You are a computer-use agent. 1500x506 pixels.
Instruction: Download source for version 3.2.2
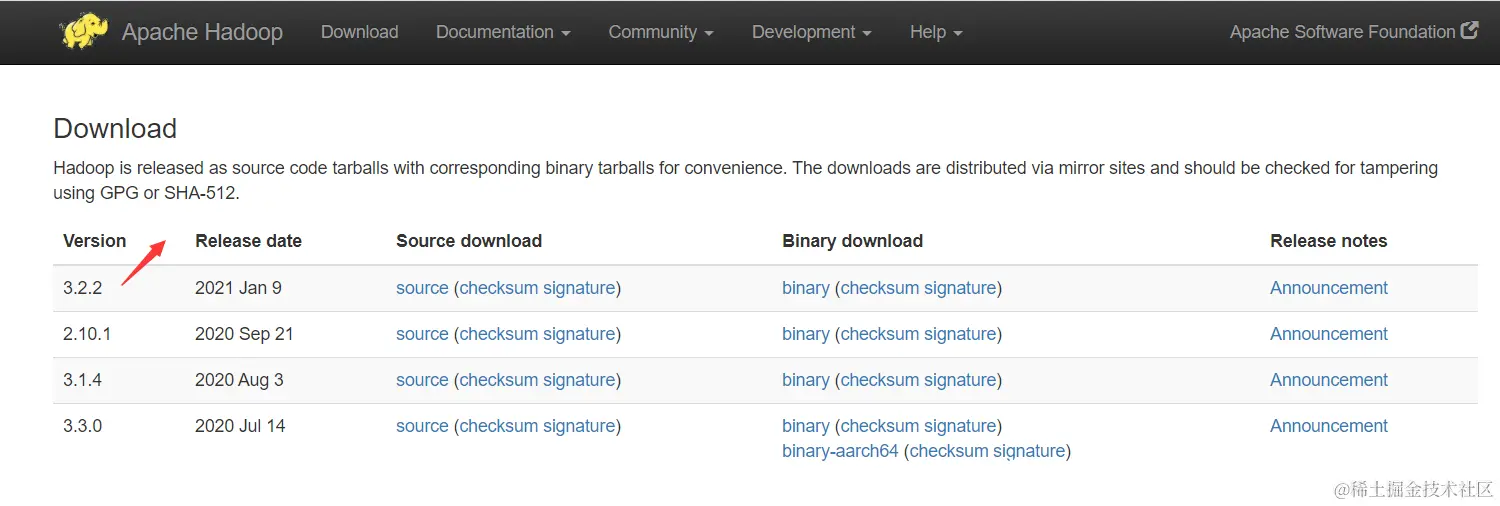click(422, 288)
